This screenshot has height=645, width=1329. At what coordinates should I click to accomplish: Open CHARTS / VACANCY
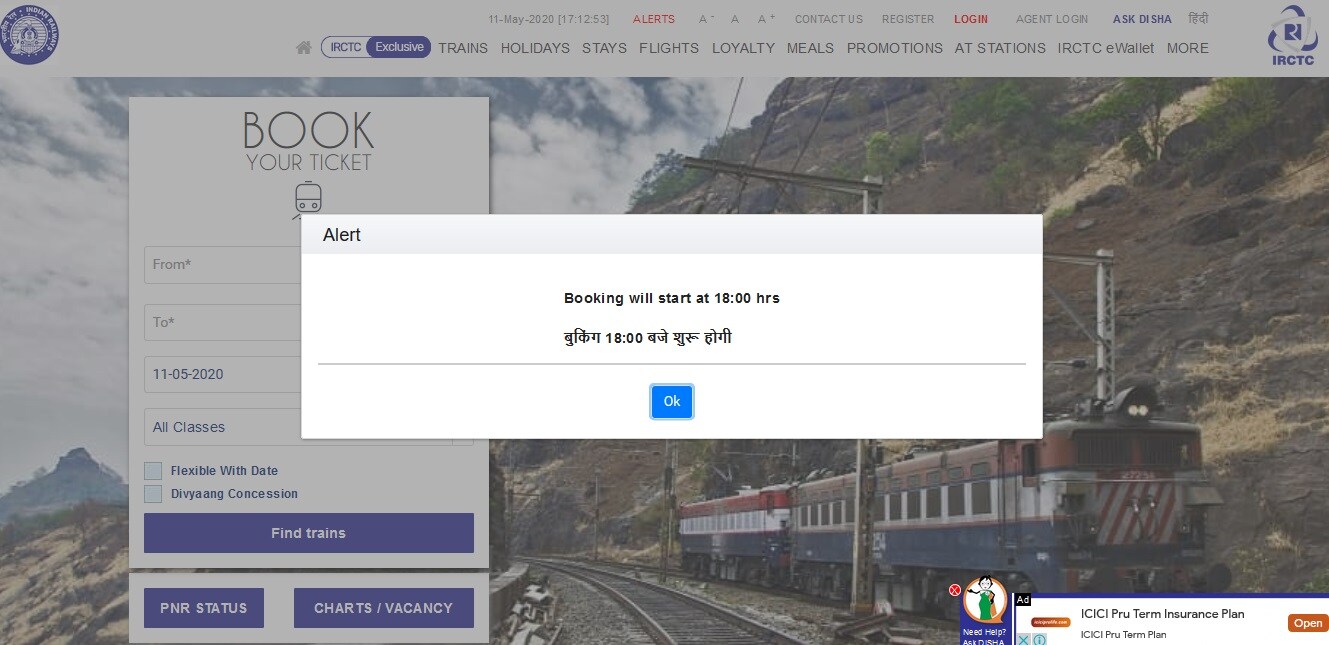pyautogui.click(x=384, y=608)
